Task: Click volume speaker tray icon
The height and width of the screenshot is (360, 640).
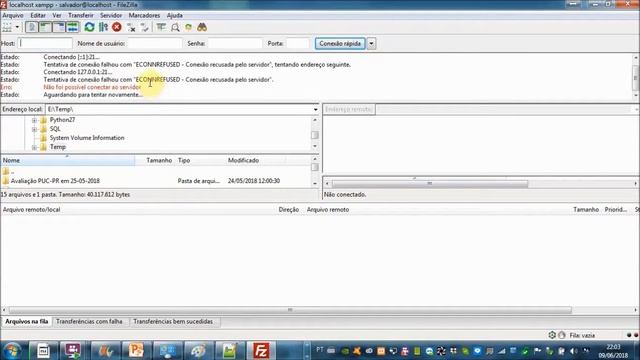Action: [x=574, y=351]
